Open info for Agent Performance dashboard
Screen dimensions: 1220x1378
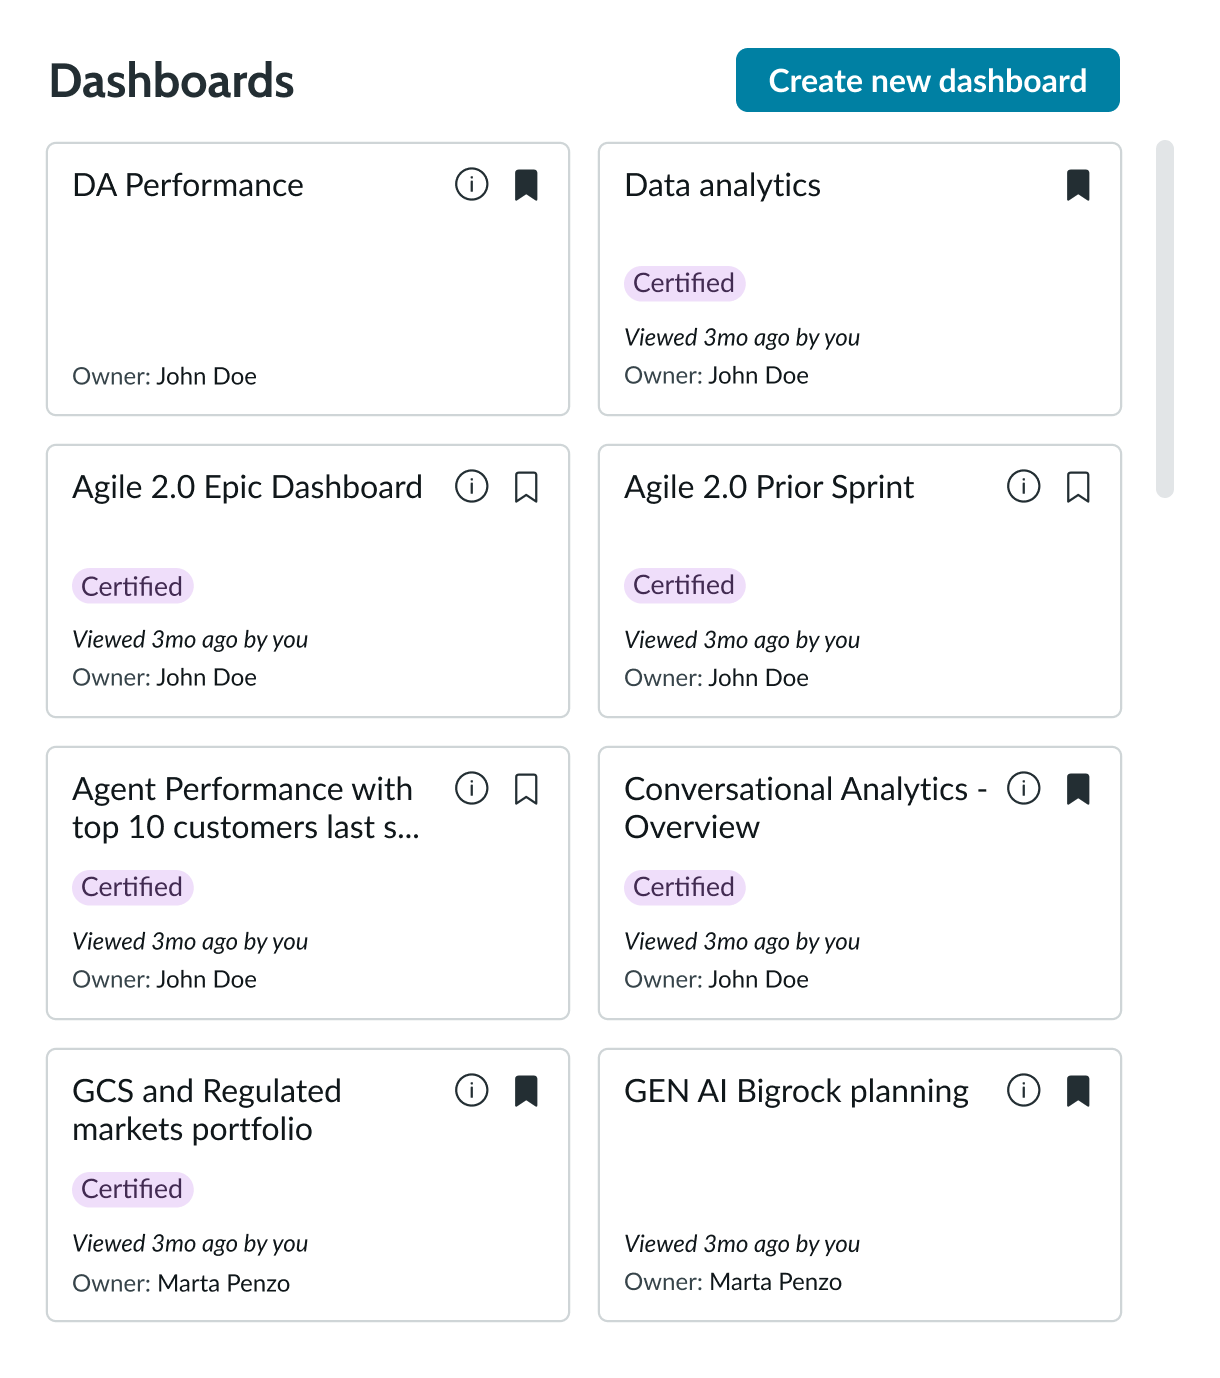(471, 790)
